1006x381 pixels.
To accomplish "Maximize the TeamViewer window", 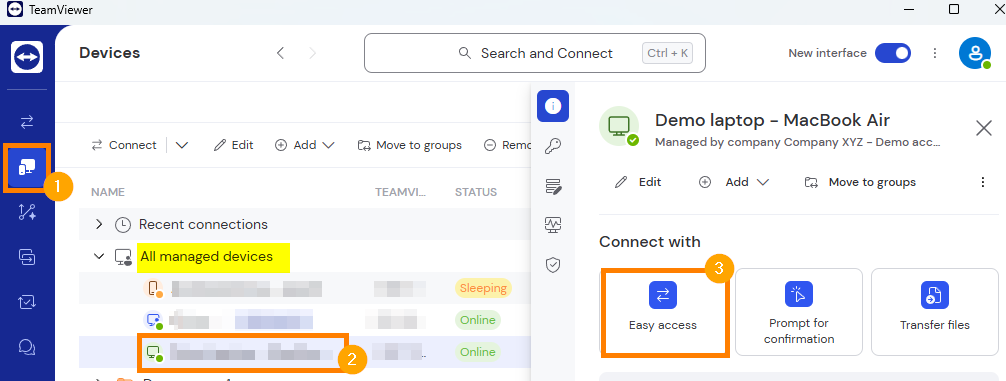I will (x=954, y=9).
